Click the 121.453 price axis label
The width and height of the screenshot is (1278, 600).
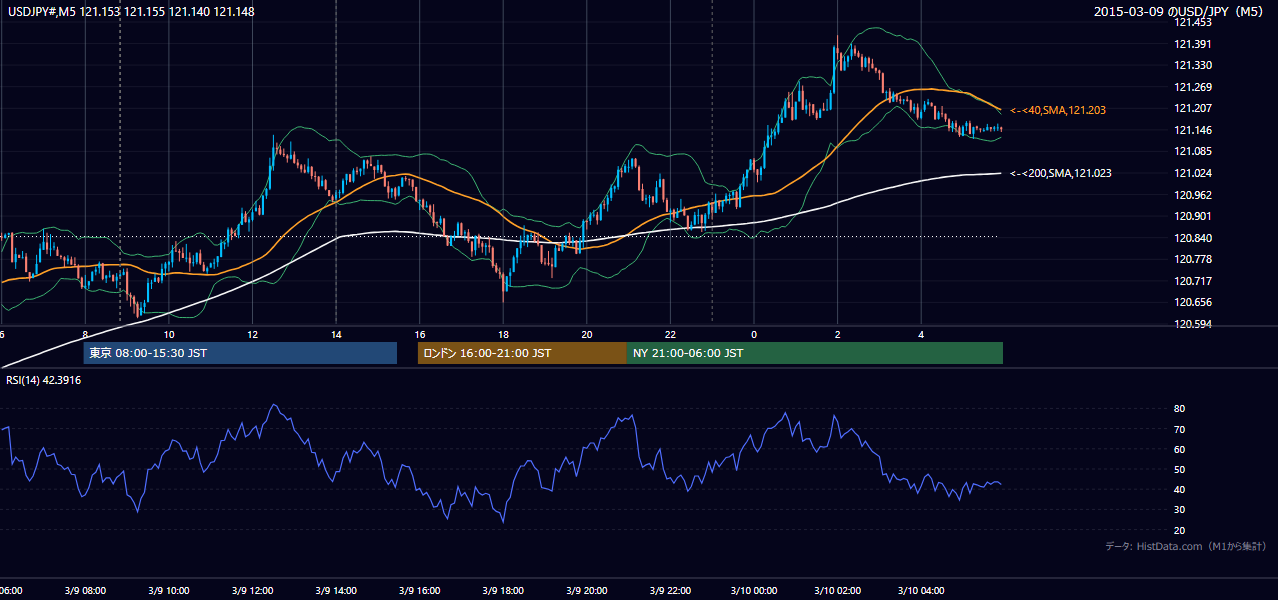pyautogui.click(x=1193, y=22)
